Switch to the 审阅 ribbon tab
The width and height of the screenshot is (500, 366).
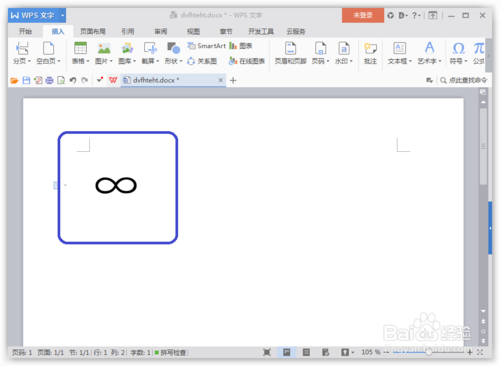coord(161,32)
